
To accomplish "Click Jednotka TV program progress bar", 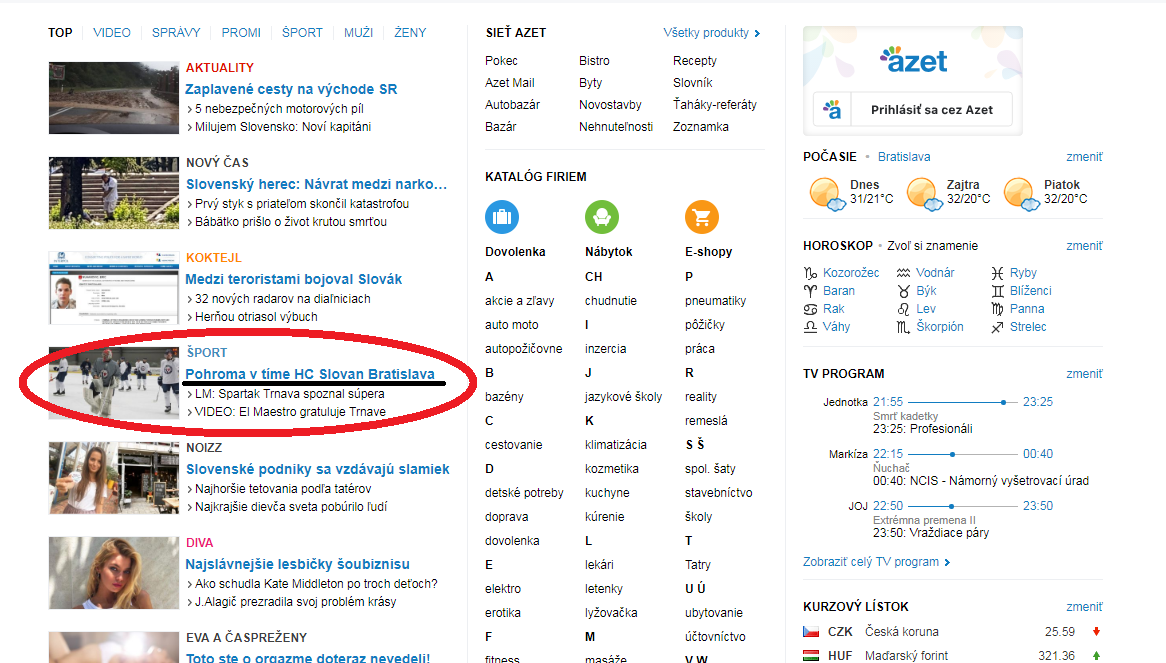I will [963, 402].
